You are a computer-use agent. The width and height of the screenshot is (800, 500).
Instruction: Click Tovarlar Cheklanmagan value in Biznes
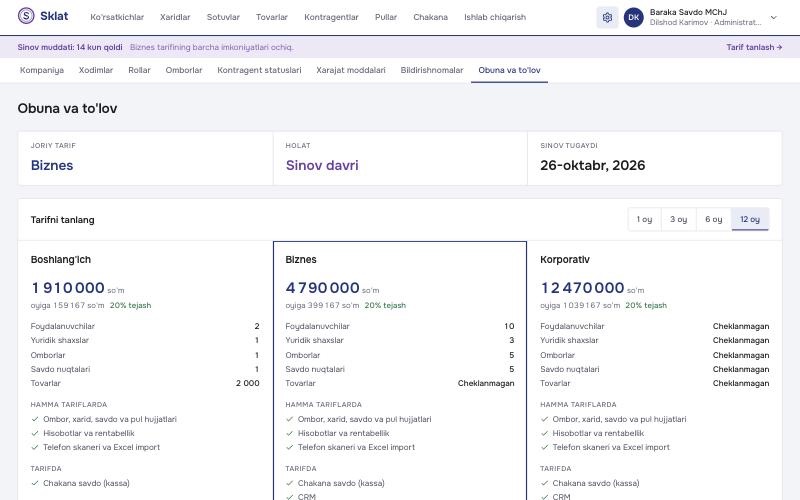tap(486, 383)
